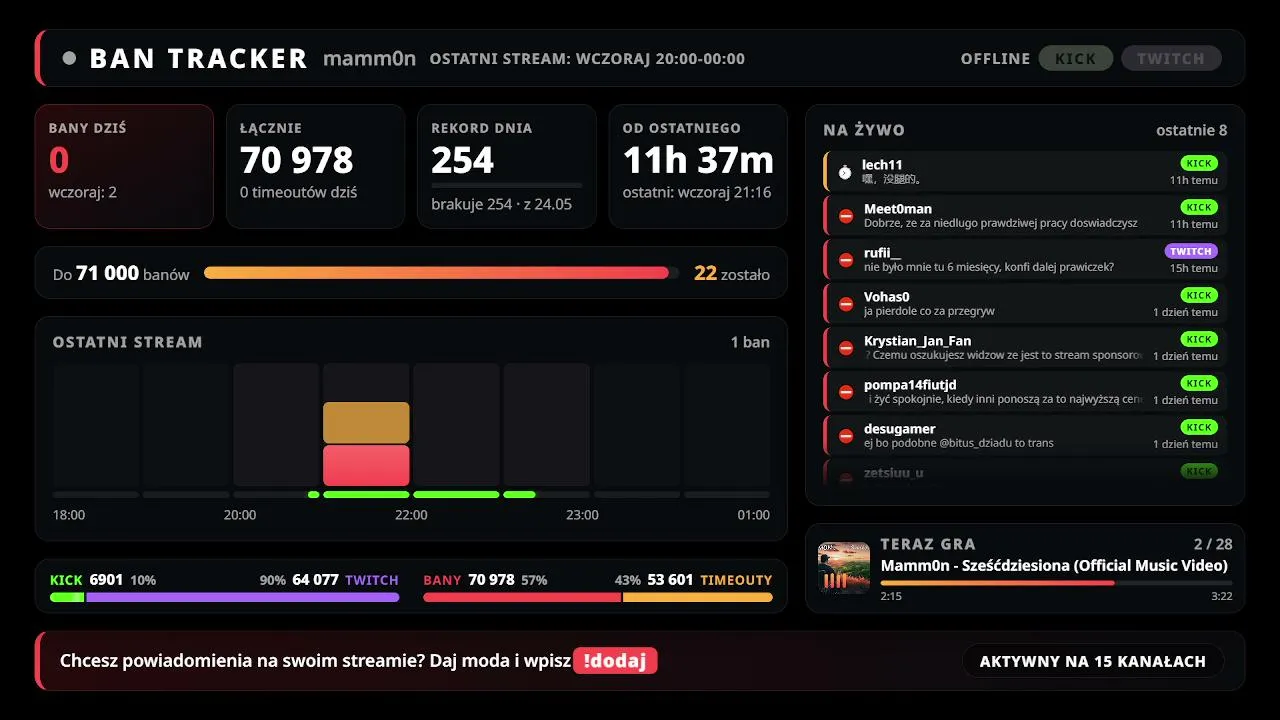Screen dimensions: 1280x720
Task: Click the Vohas0 username
Action: 887,297
